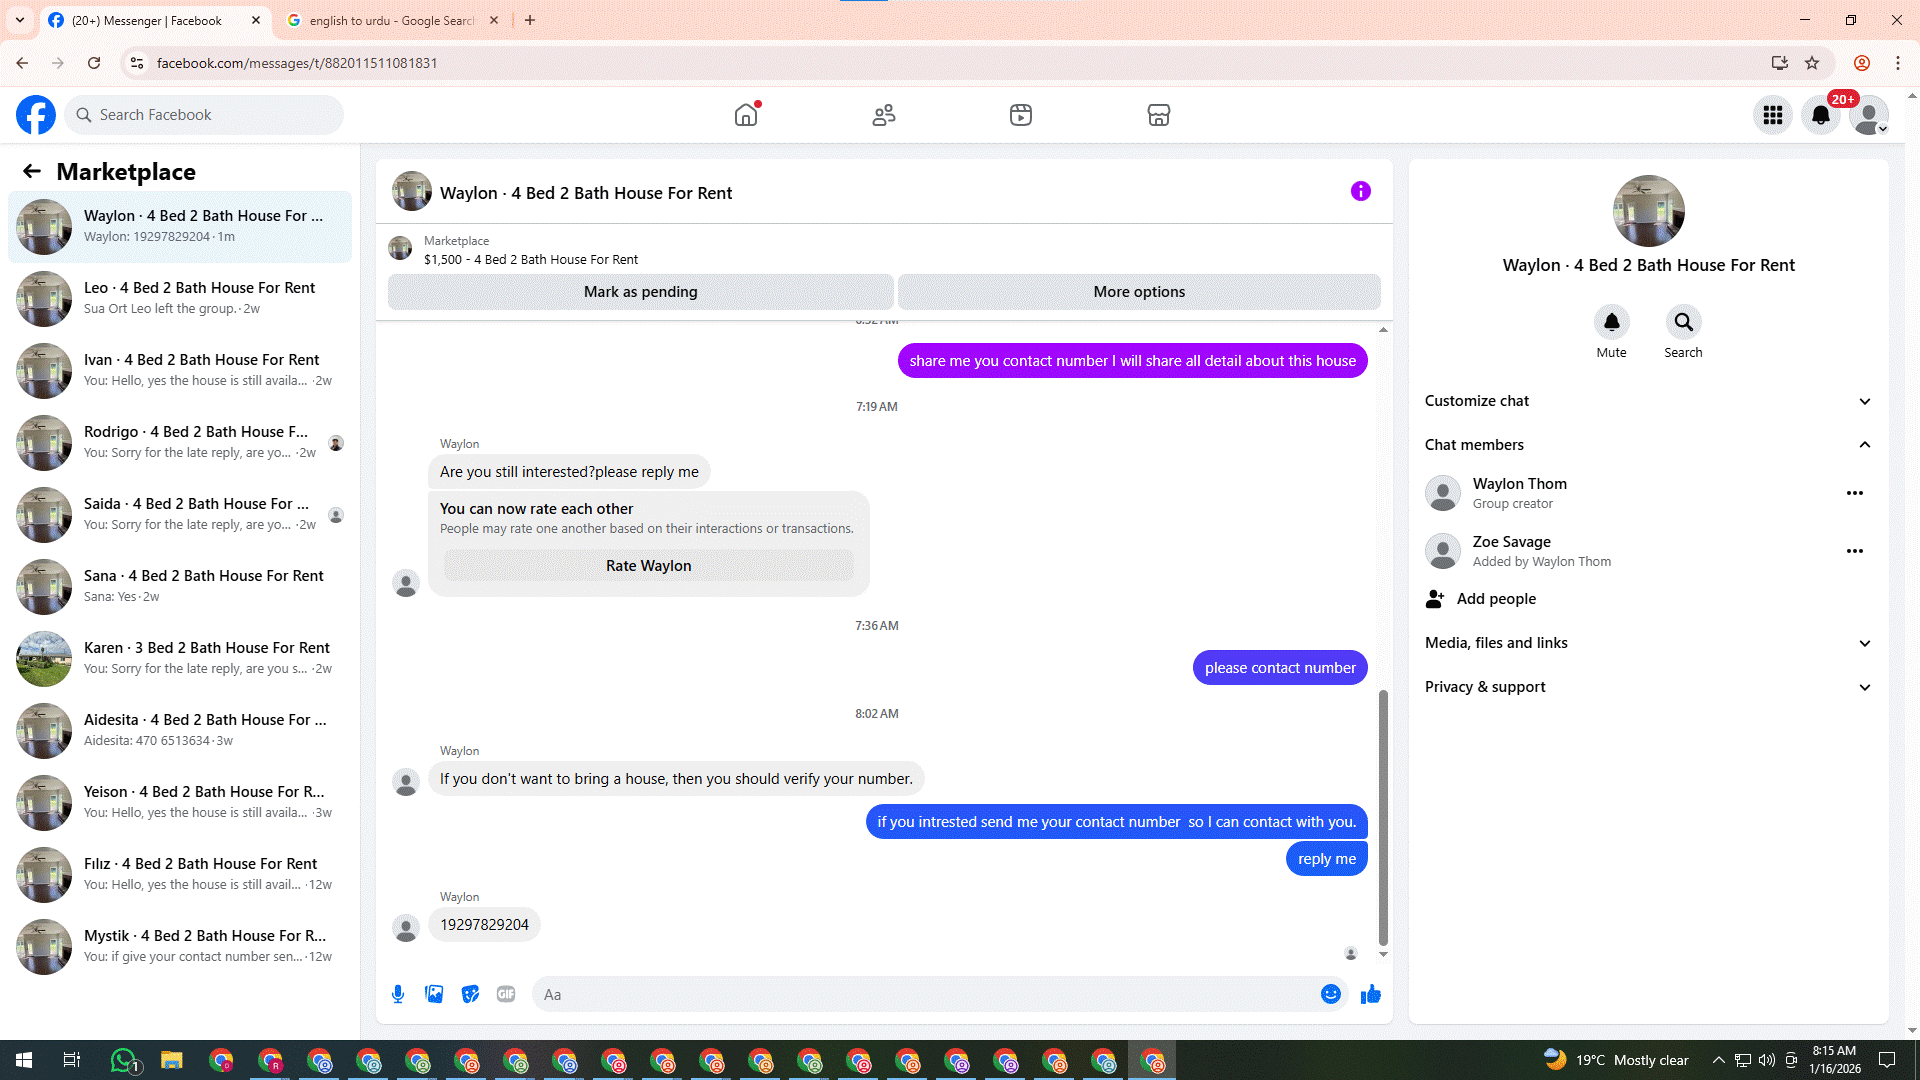The height and width of the screenshot is (1080, 1920).
Task: Expand Media, files and links
Action: click(1864, 643)
